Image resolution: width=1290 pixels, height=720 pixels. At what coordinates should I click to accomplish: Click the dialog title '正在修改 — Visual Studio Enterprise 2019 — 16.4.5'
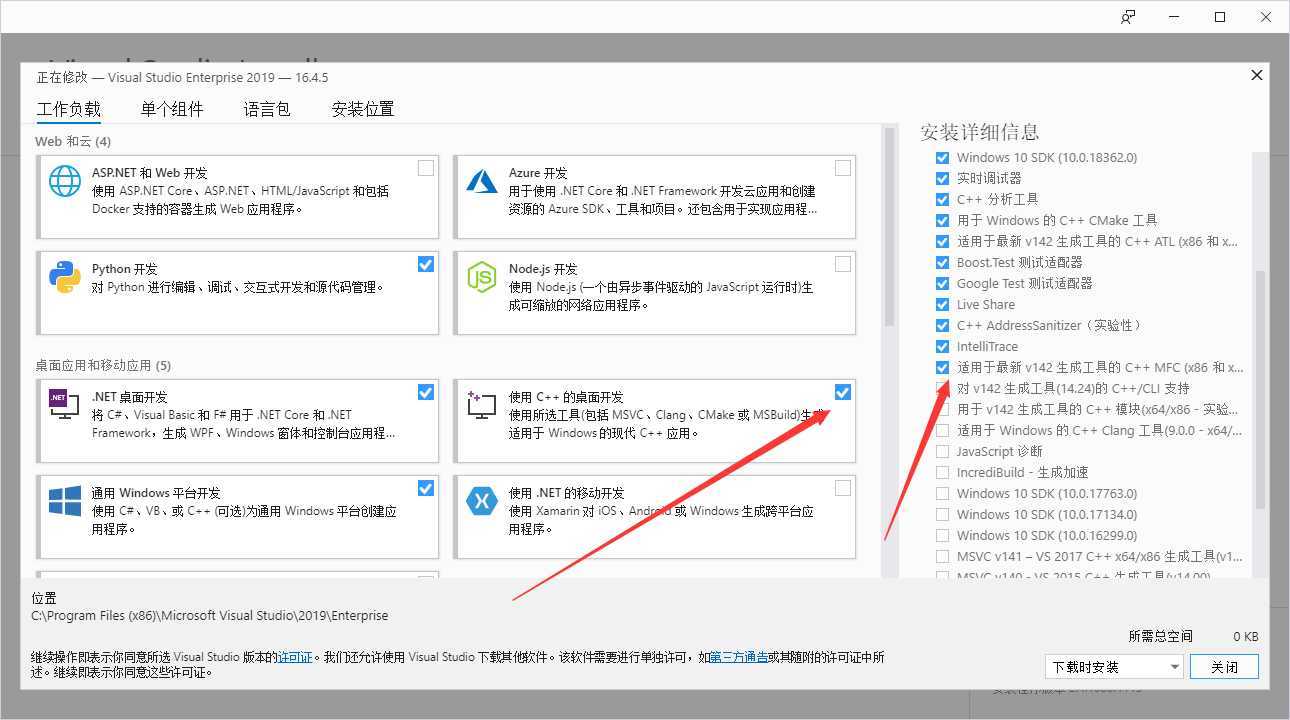183,77
